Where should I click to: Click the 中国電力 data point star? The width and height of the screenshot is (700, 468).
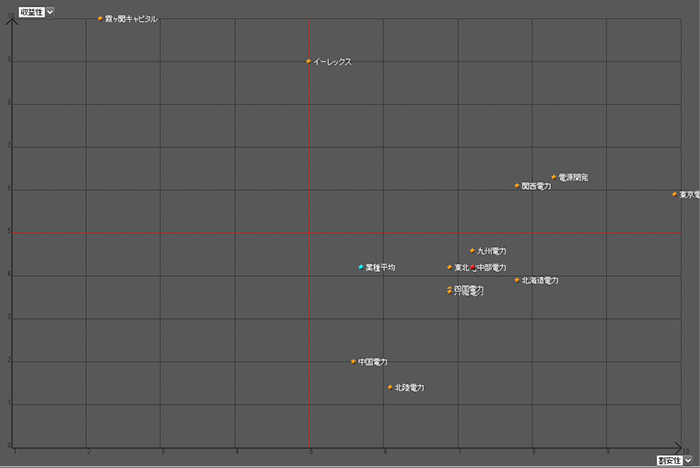(x=354, y=361)
